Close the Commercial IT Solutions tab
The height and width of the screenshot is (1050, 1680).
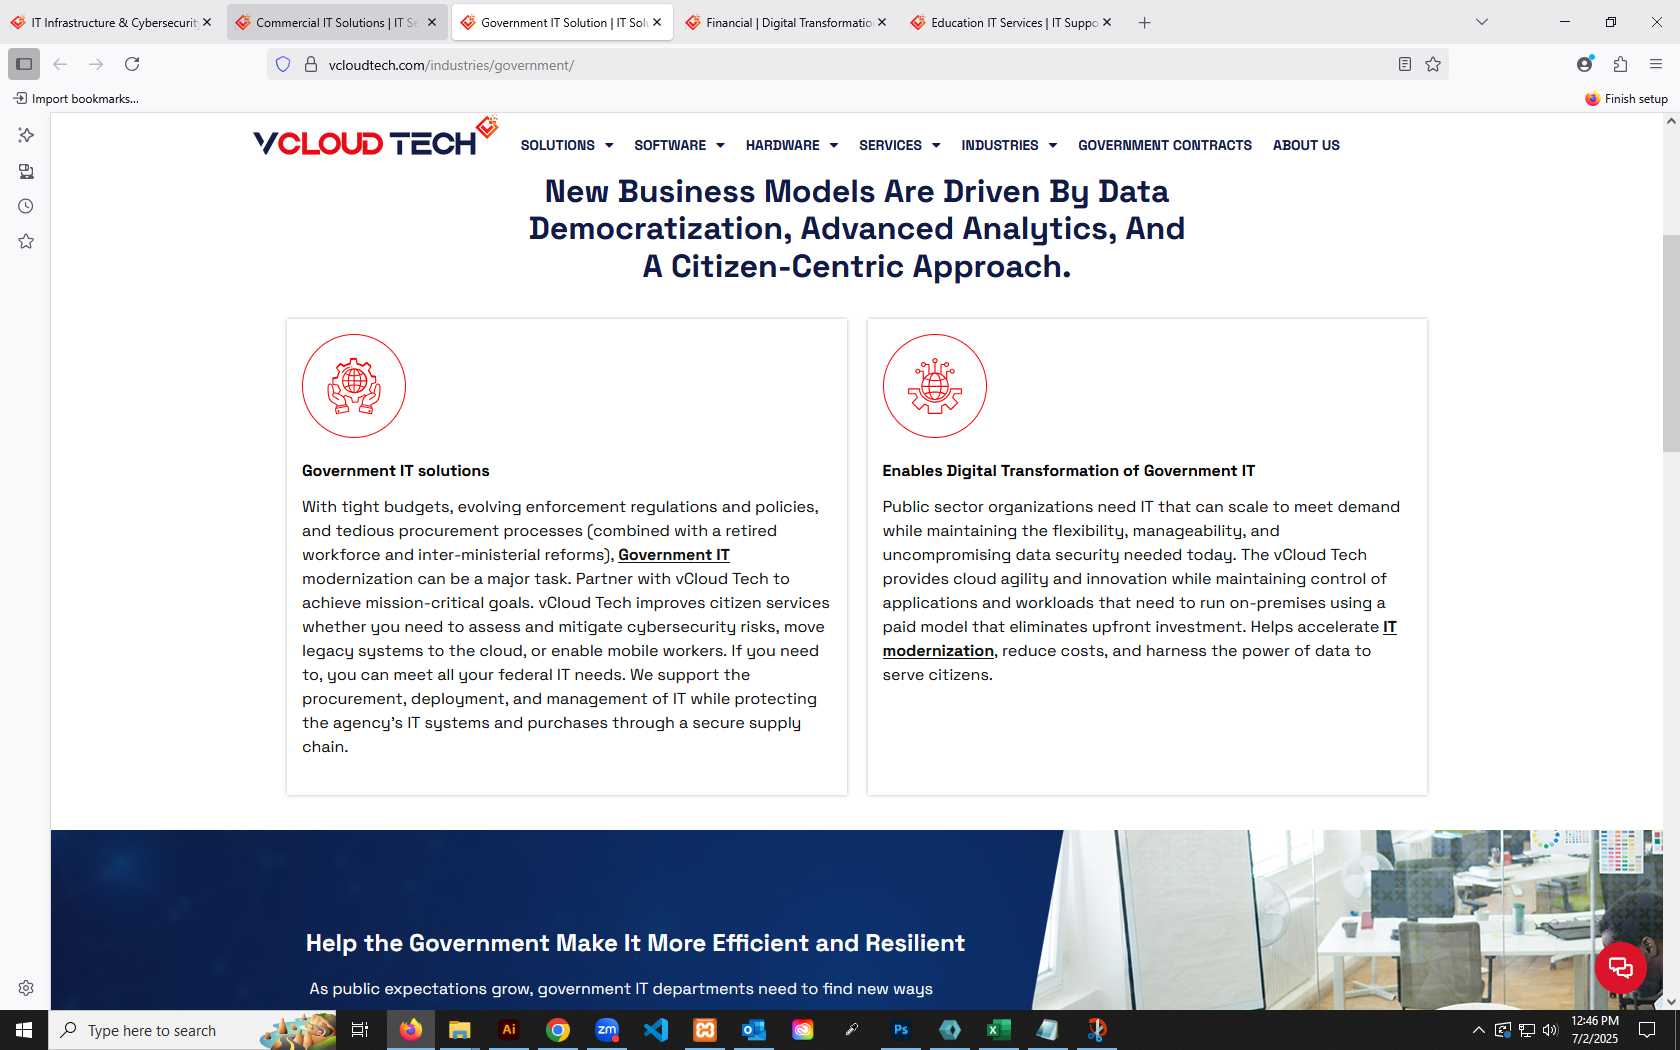click(x=432, y=22)
